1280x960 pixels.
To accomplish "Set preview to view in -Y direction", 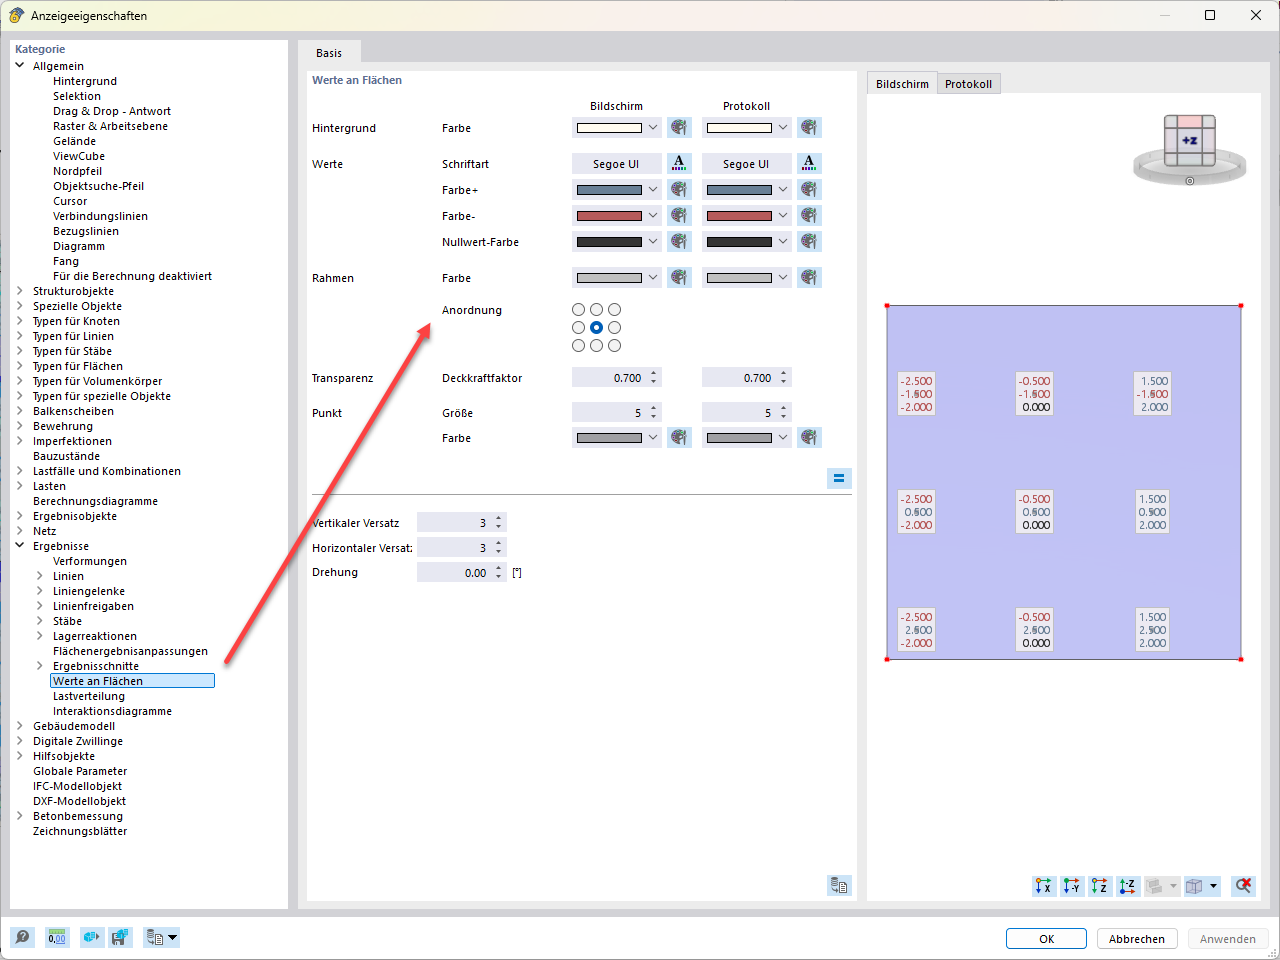I will [x=1071, y=886].
